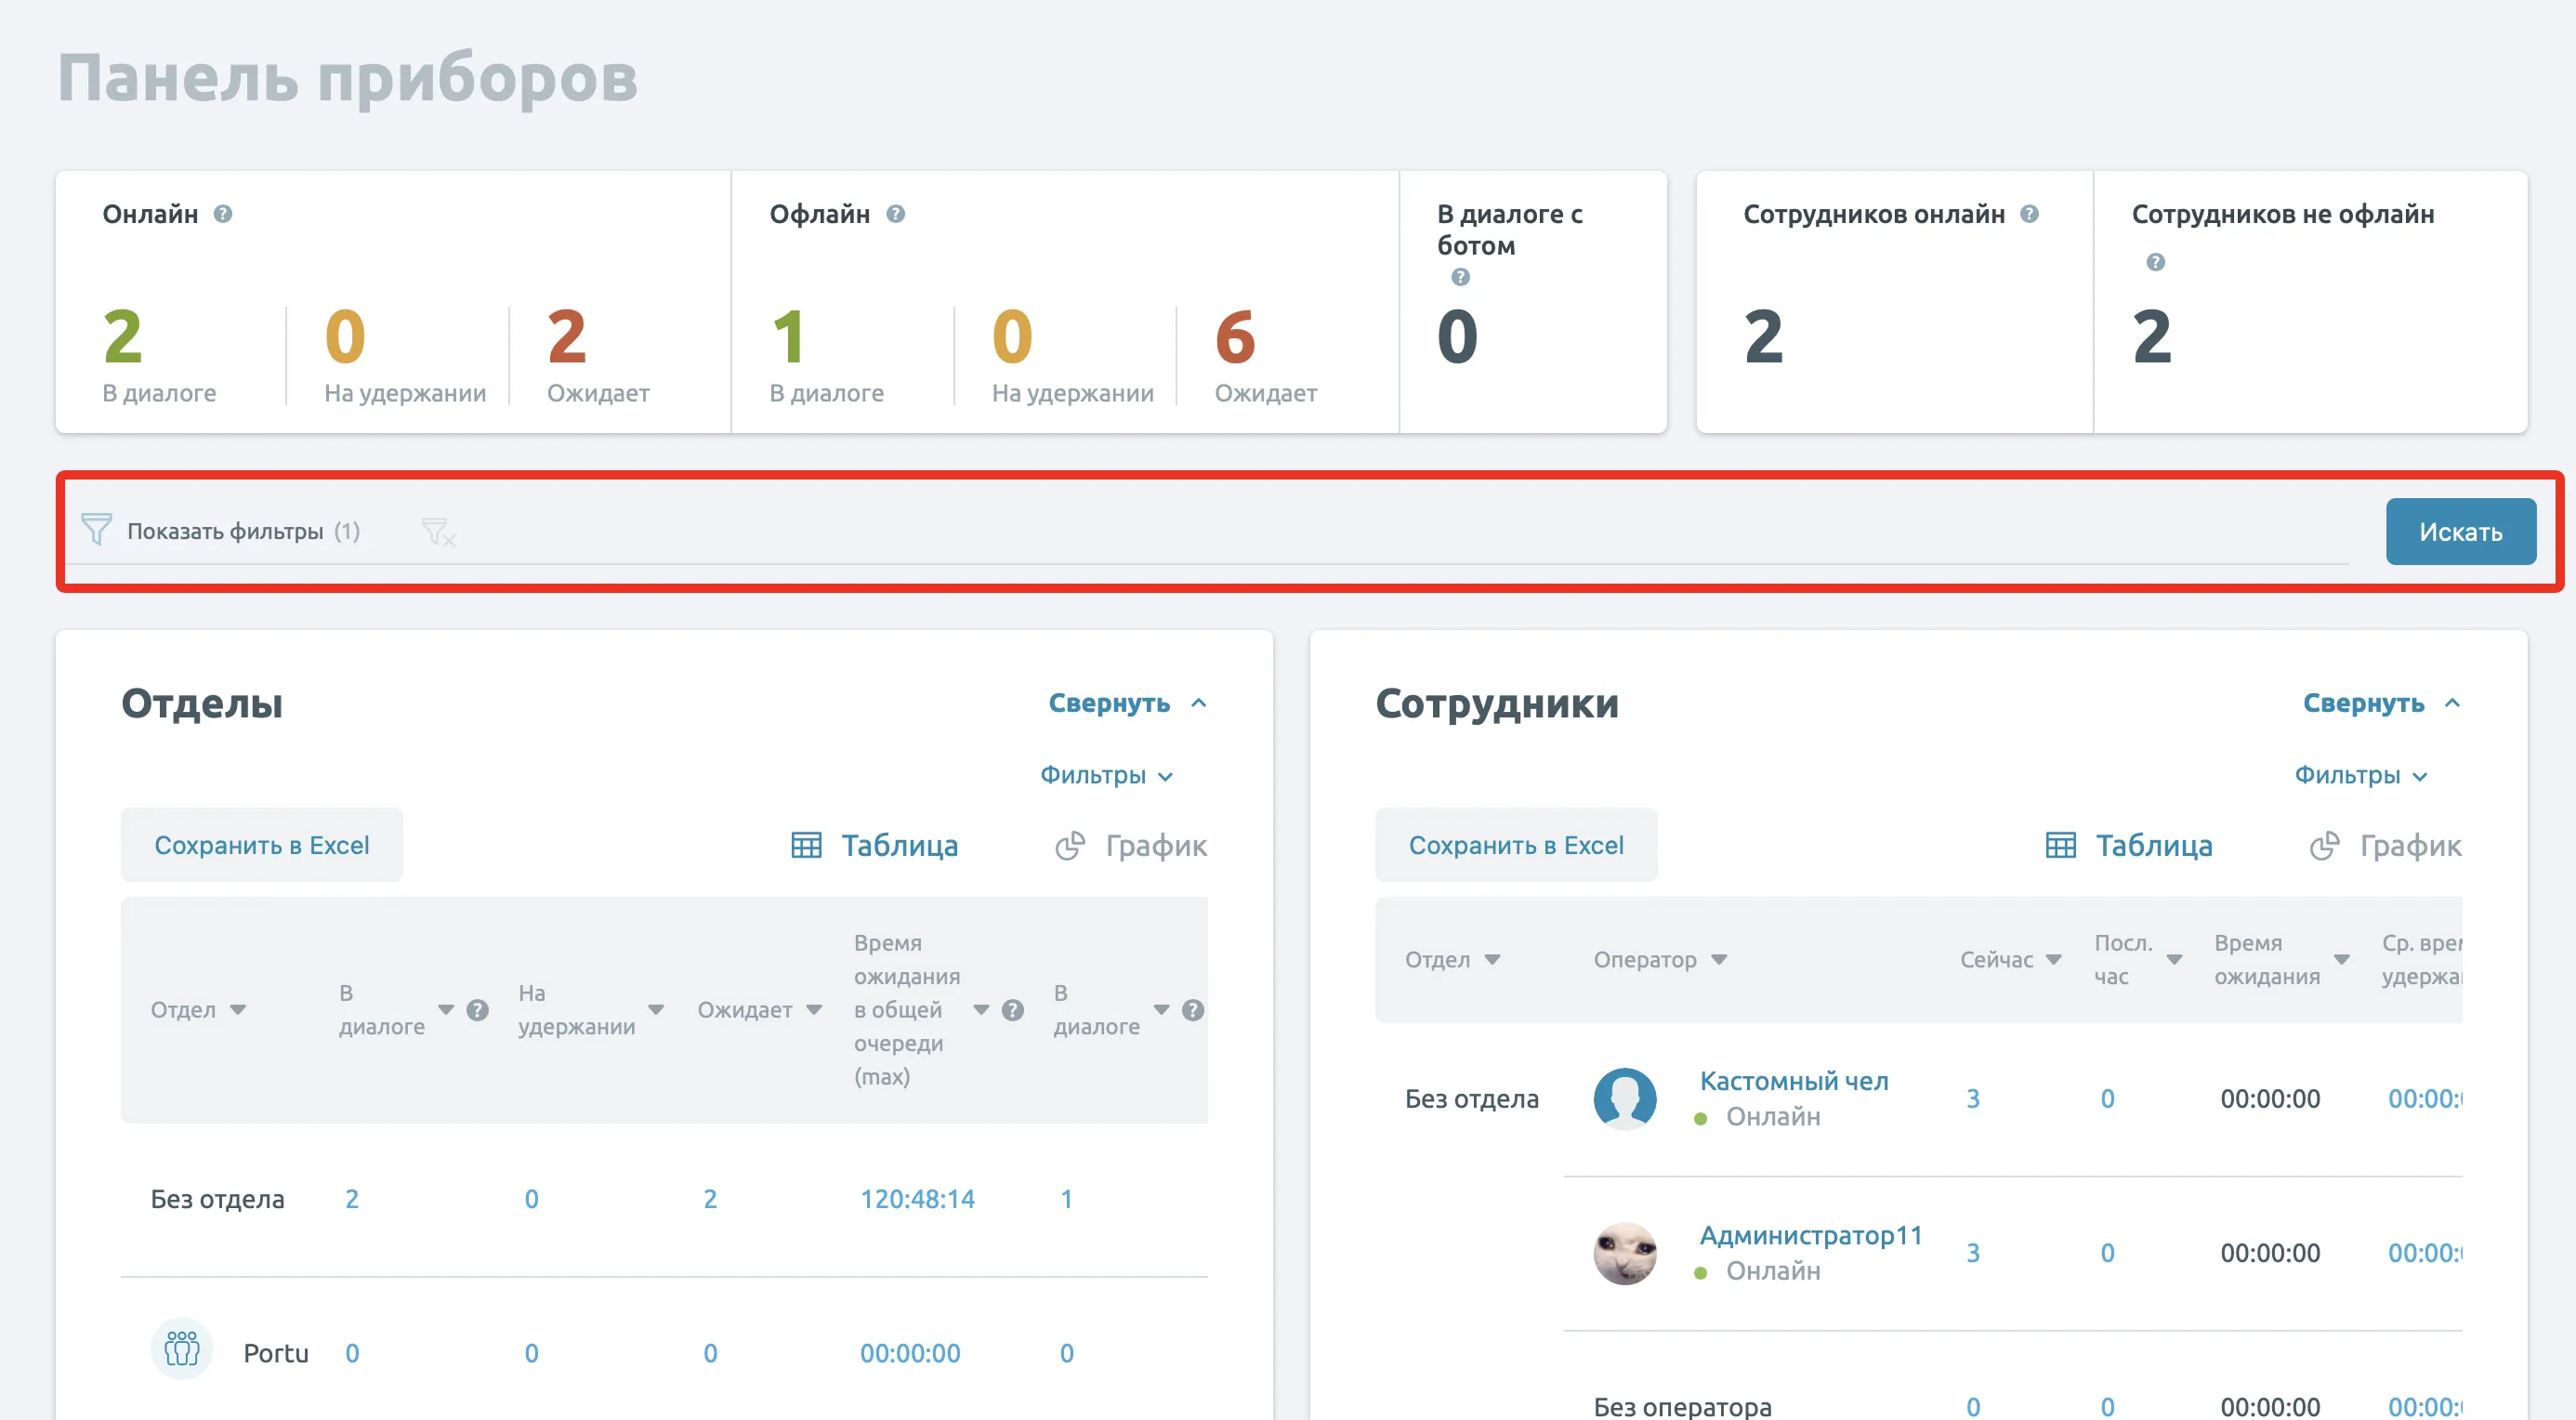The image size is (2576, 1420).
Task: Click the help icon next to Офлайн
Action: (x=895, y=214)
